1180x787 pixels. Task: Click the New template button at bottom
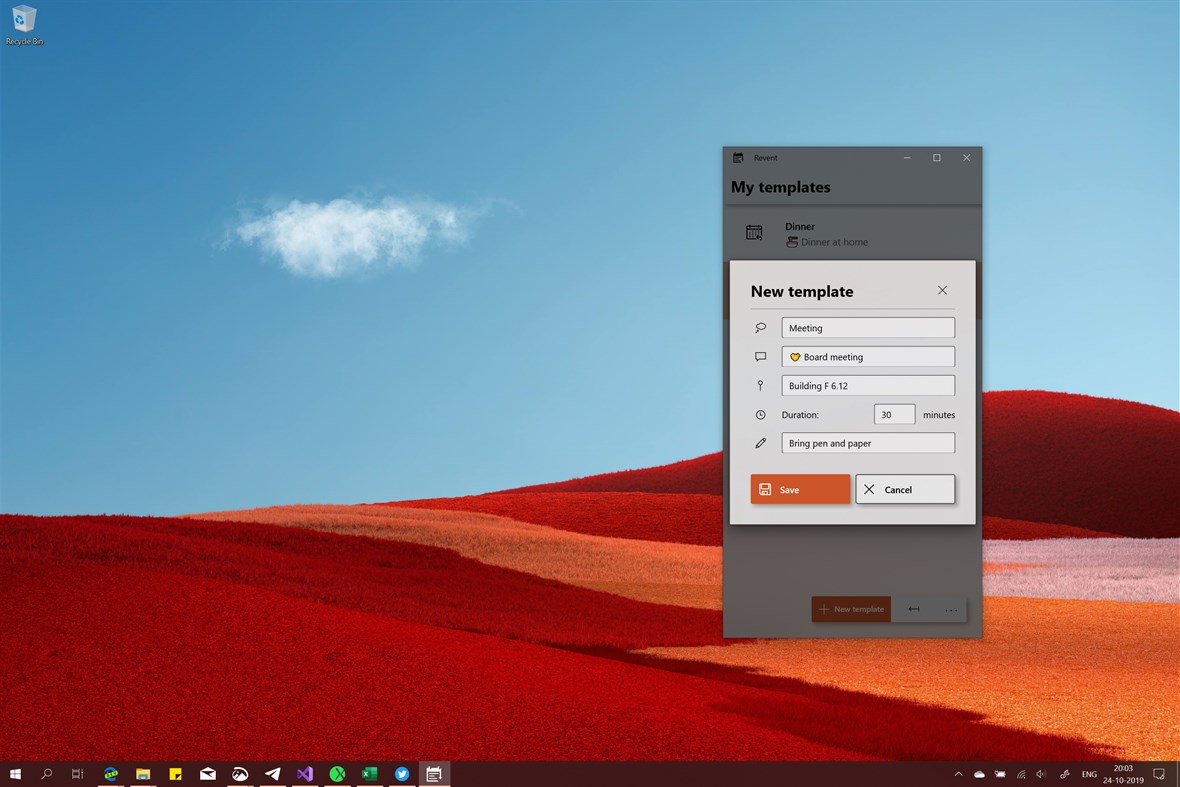pyautogui.click(x=851, y=609)
